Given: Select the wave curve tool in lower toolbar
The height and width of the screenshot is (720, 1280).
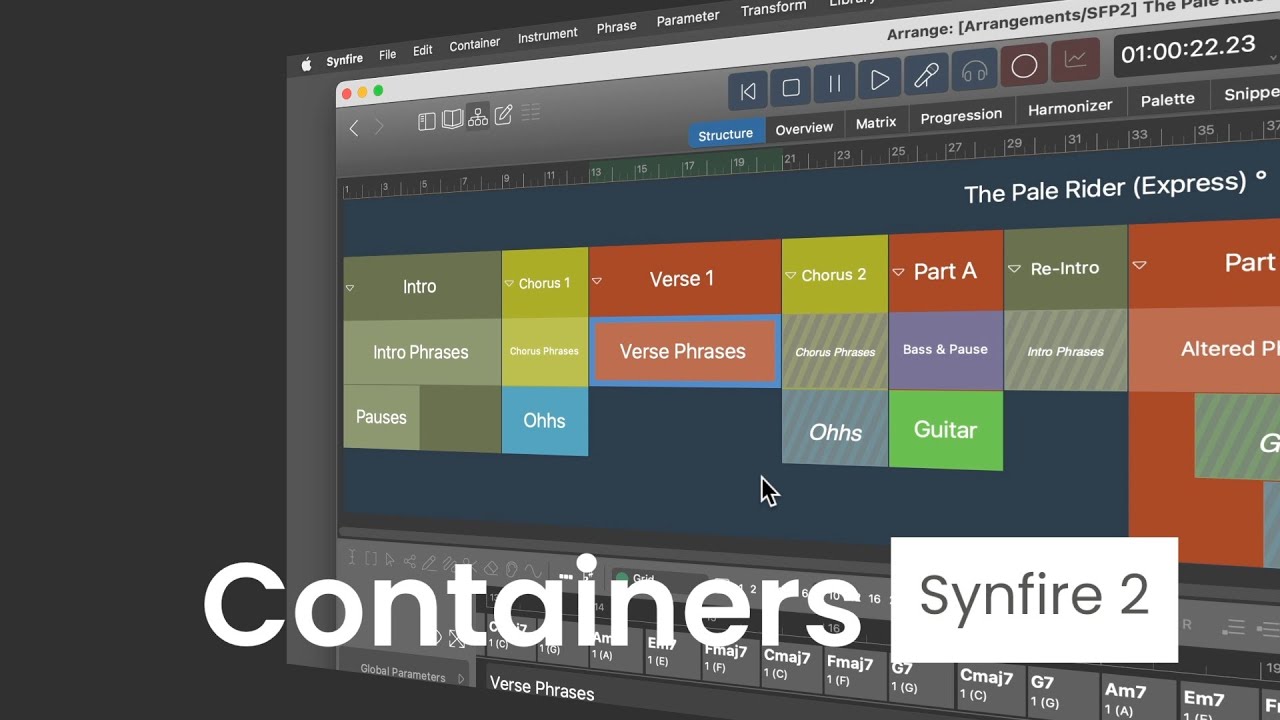Looking at the screenshot, I should coord(533,571).
